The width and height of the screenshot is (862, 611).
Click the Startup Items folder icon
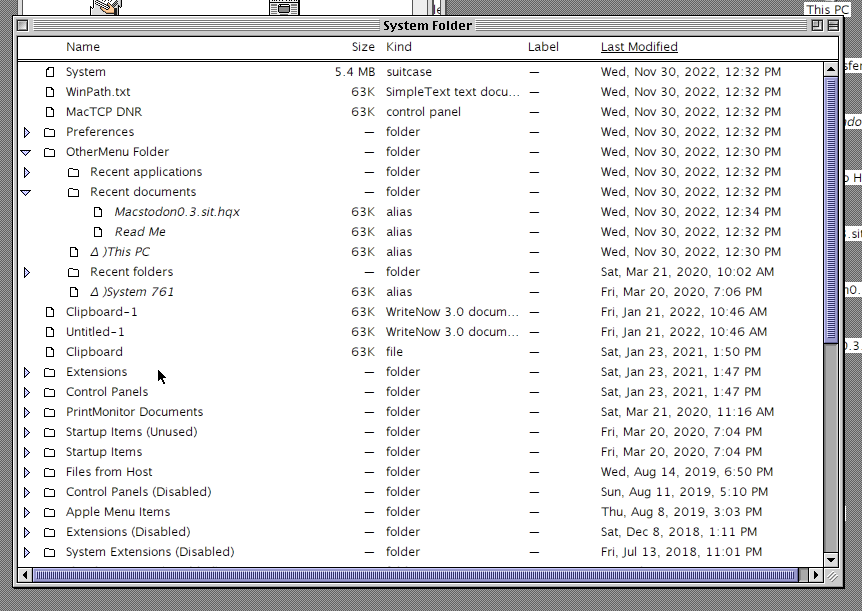pos(52,452)
